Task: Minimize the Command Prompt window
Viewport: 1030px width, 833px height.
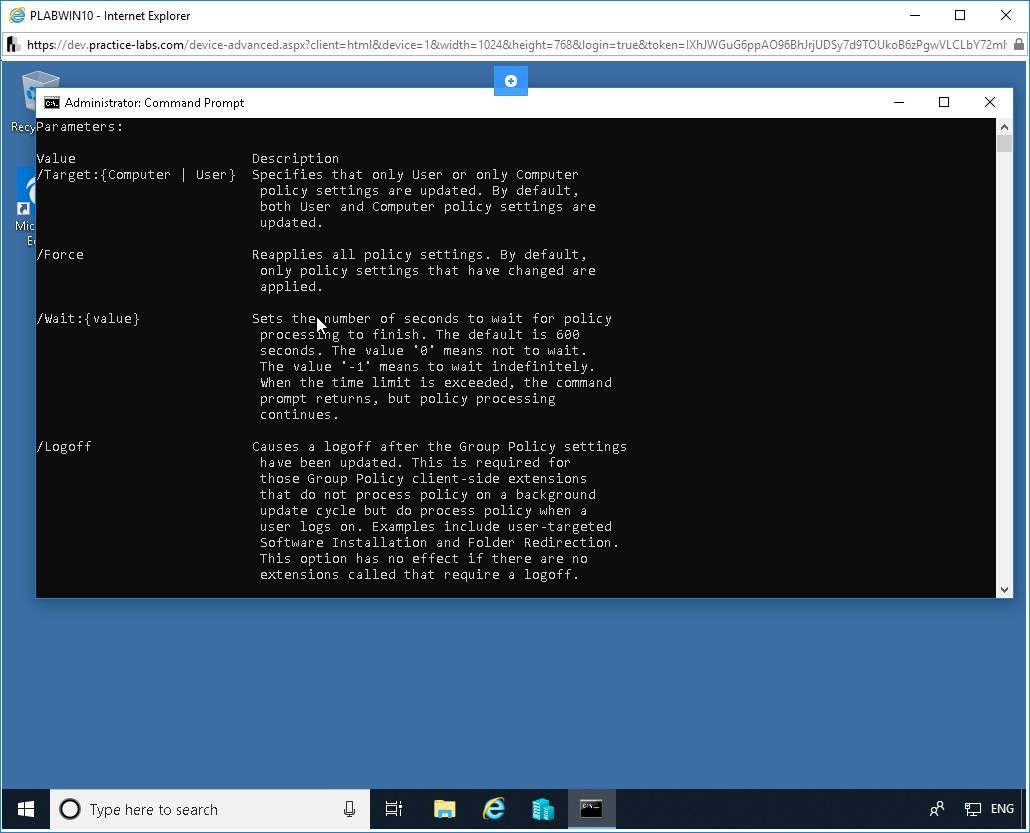Action: 899,102
